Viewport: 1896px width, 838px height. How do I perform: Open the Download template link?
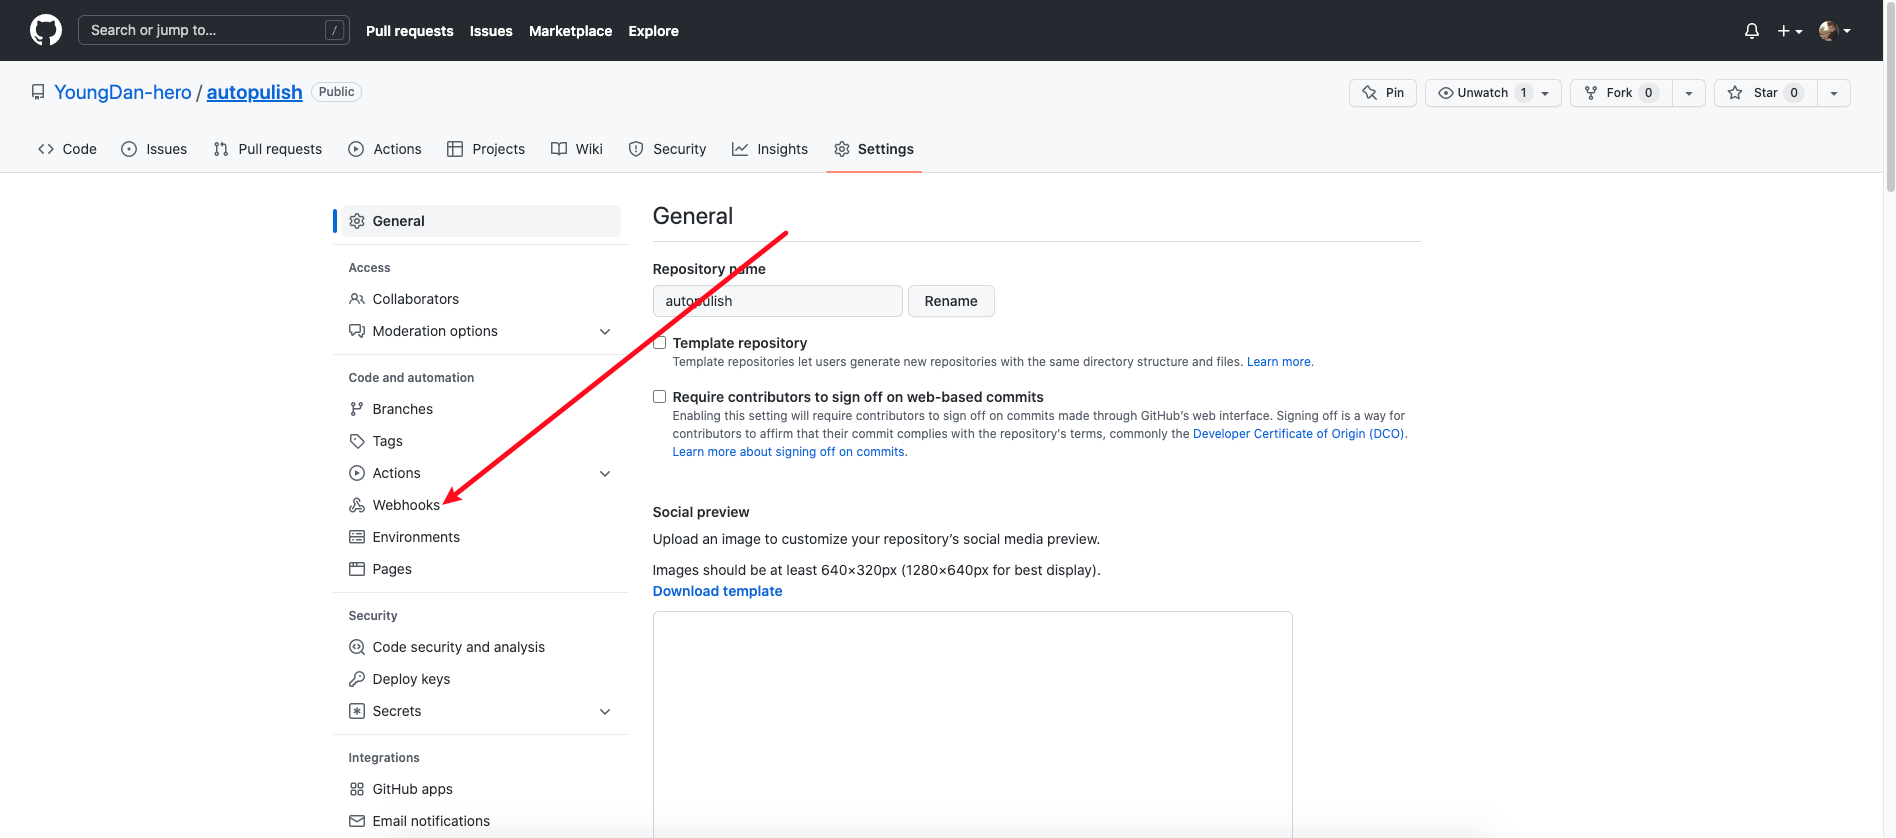click(x=718, y=591)
